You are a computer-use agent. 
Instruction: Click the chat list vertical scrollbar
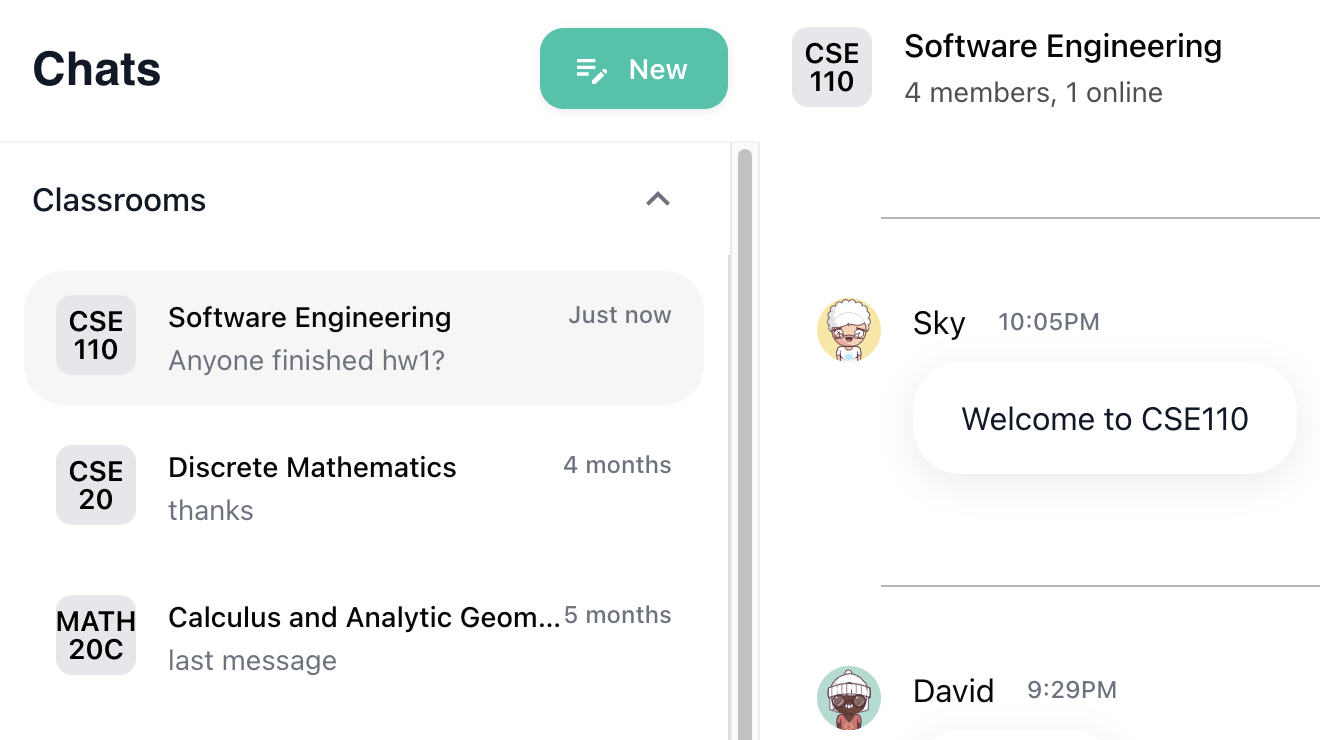pos(744,444)
